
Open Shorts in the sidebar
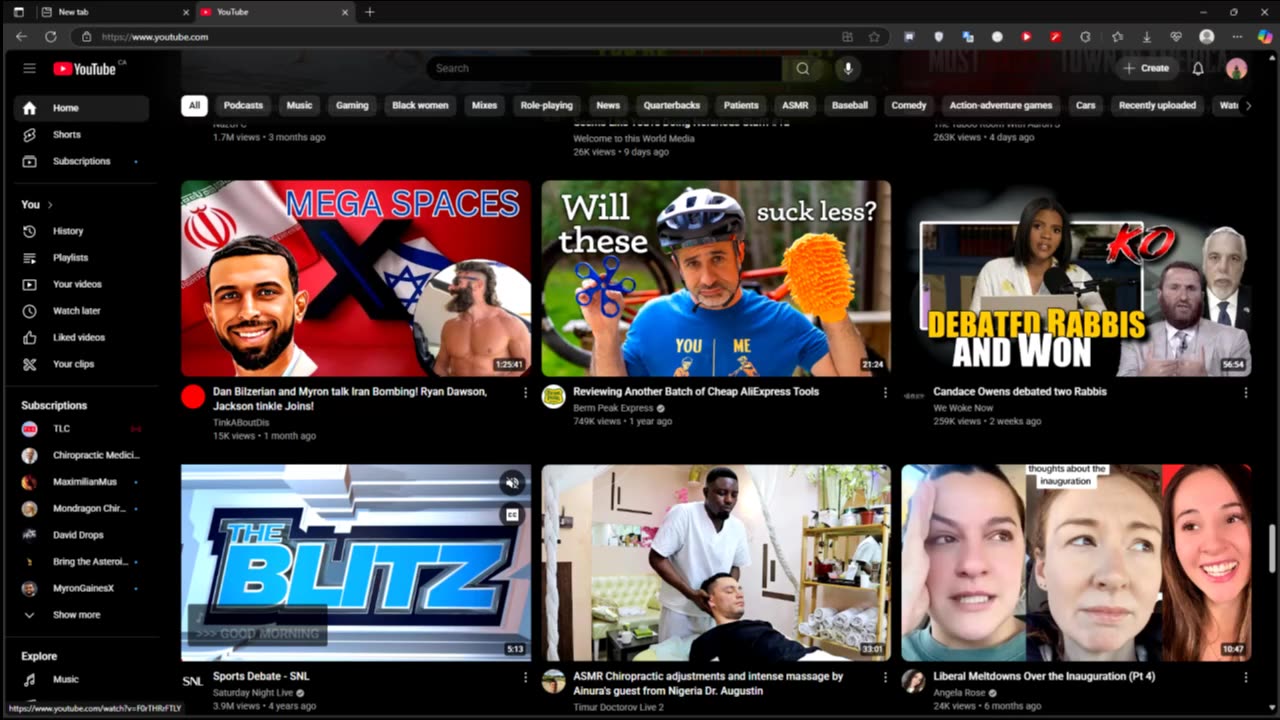pos(81,134)
